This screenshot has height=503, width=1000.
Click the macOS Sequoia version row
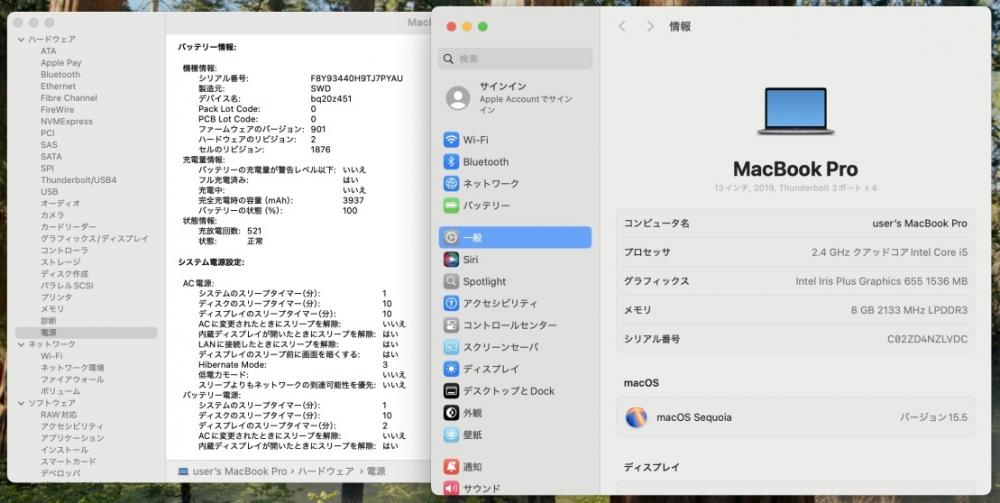[x=795, y=418]
